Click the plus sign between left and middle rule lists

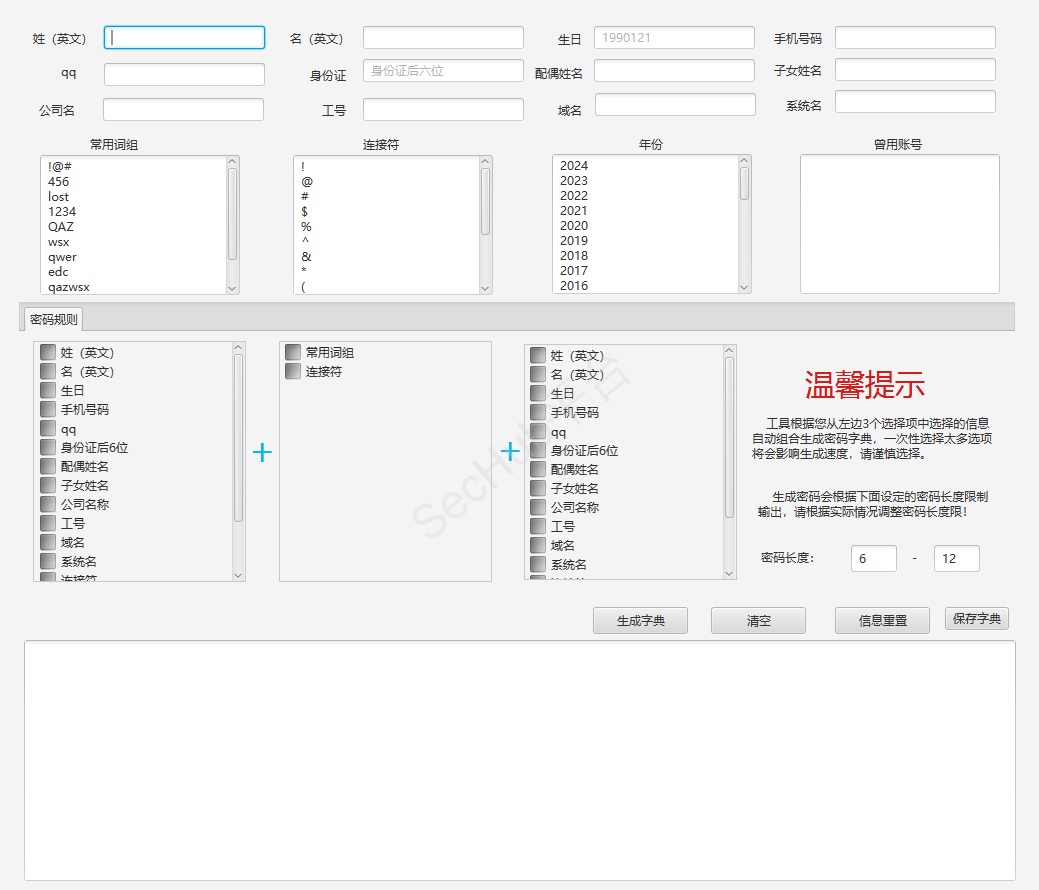(262, 453)
